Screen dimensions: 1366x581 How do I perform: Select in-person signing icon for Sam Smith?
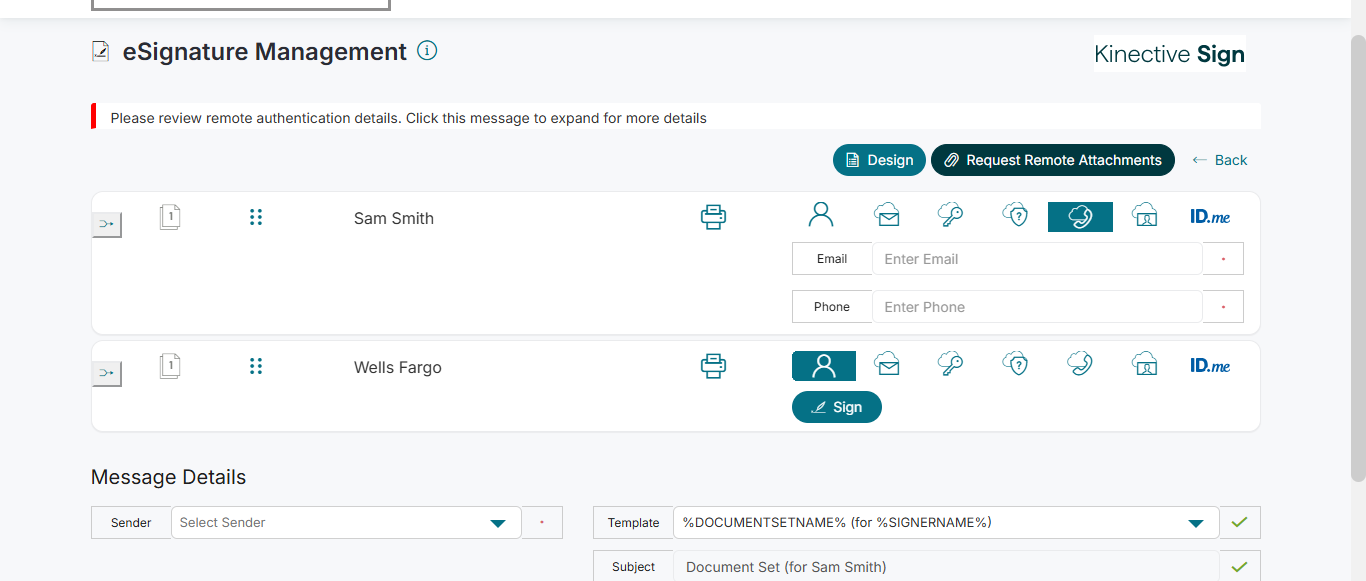[821, 215]
